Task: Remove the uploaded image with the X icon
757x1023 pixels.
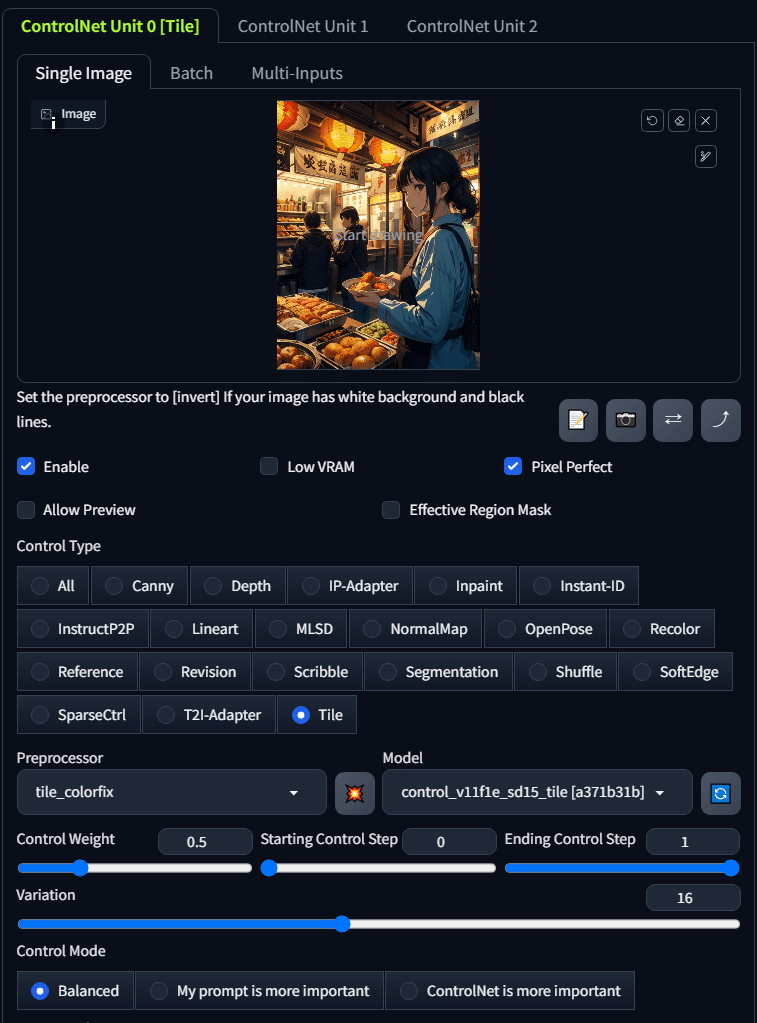Action: 705,121
